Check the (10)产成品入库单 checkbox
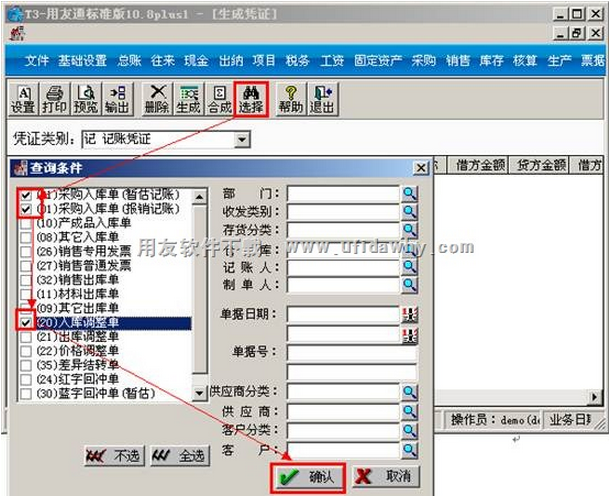Image resolution: width=609 pixels, height=497 pixels. pos(26,224)
